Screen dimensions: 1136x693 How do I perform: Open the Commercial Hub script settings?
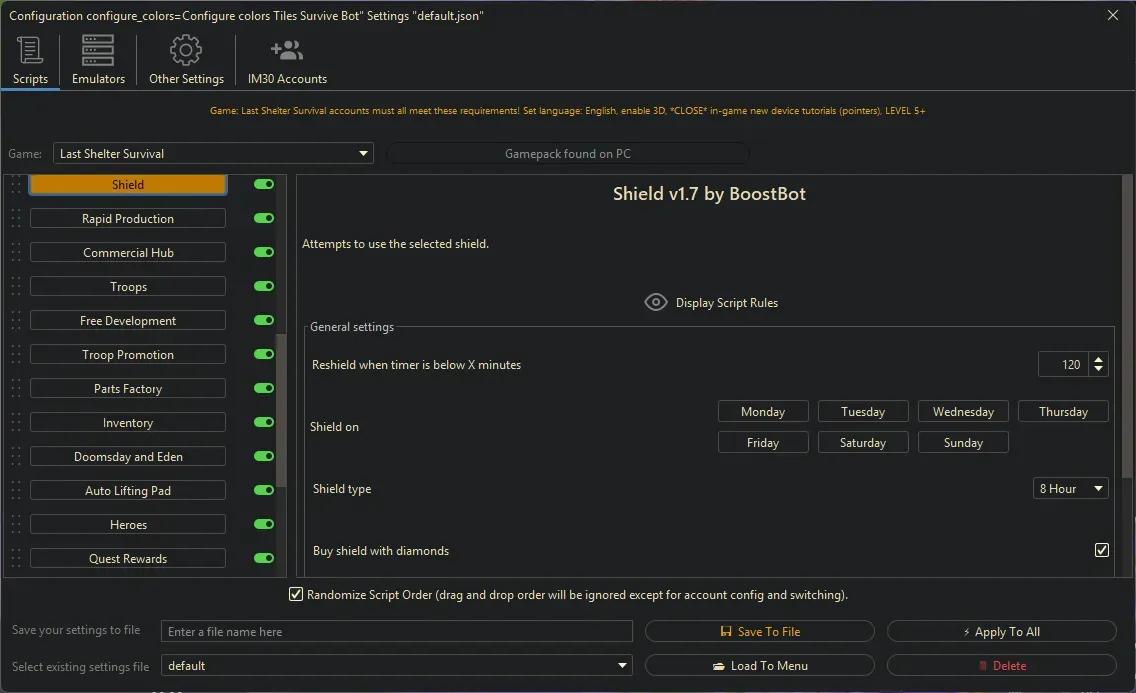pos(128,253)
